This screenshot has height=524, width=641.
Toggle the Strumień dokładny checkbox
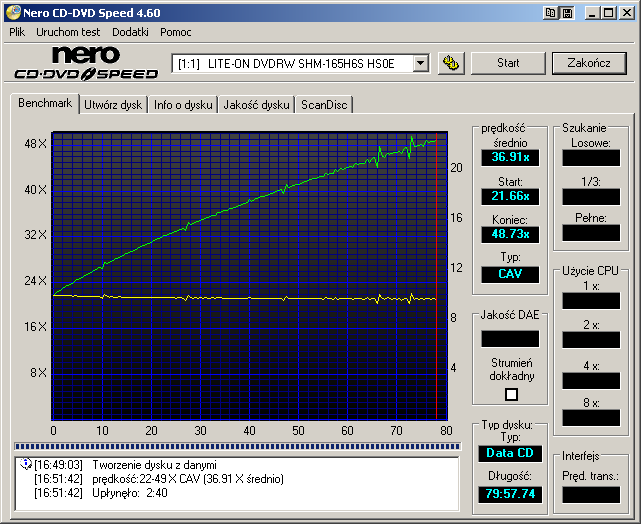pos(511,394)
